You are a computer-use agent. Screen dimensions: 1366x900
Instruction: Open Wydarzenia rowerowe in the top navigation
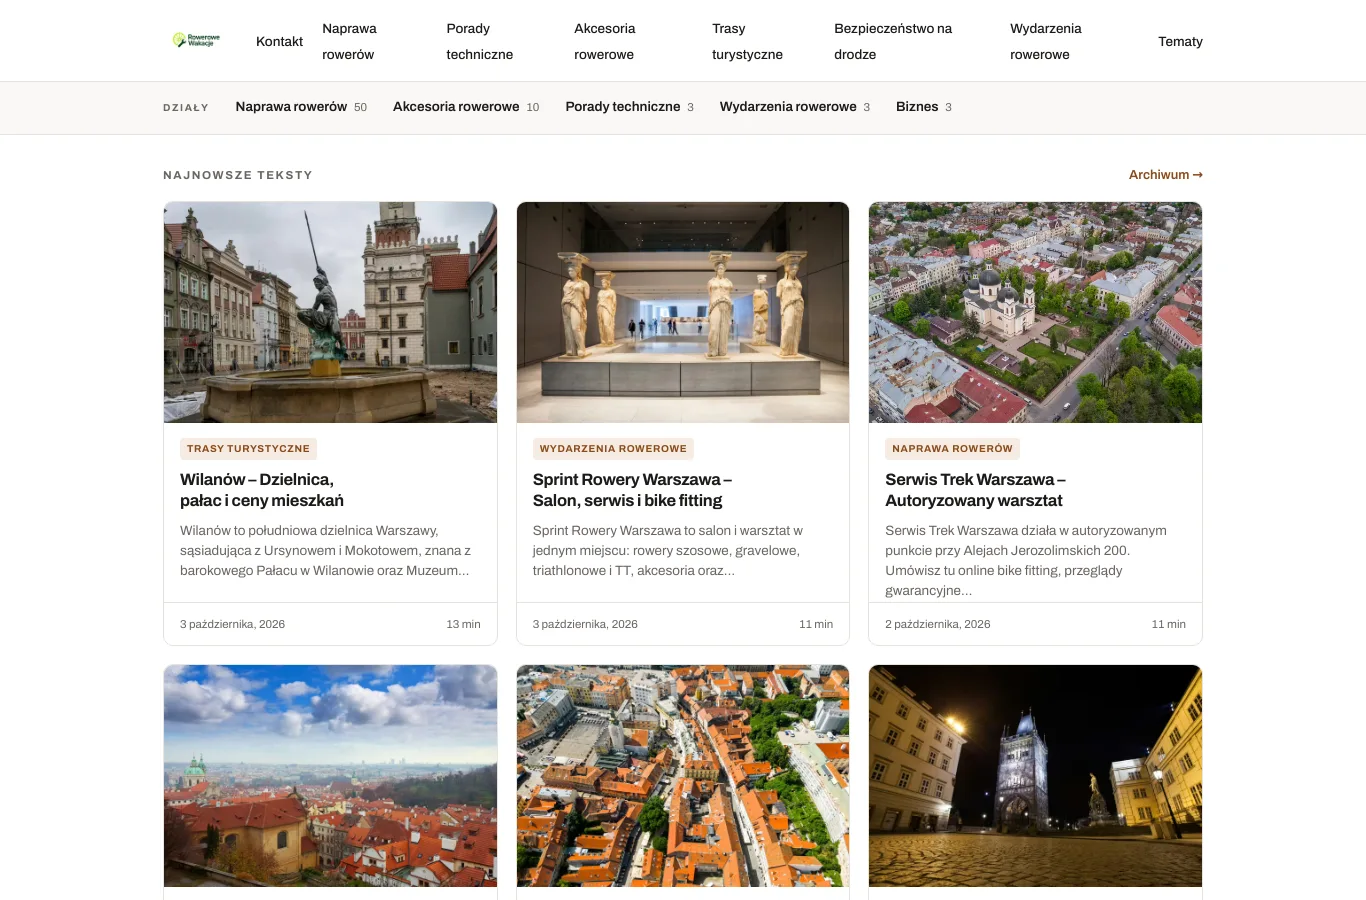pos(1045,41)
